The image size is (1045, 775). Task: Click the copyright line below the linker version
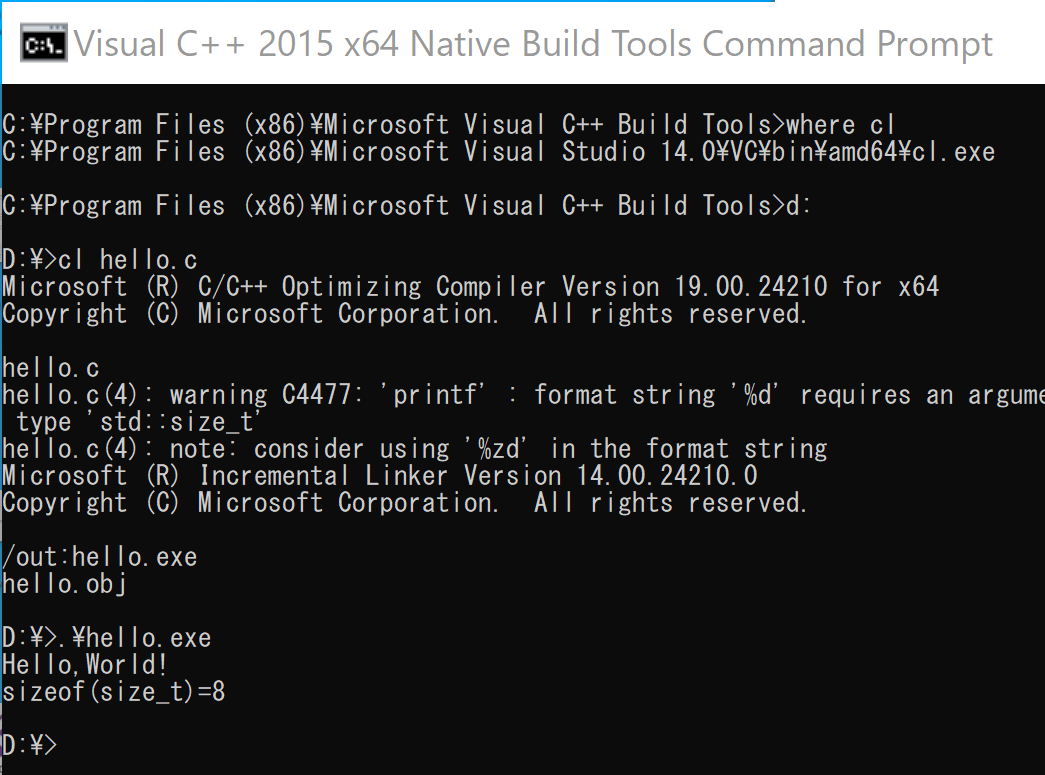pyautogui.click(x=404, y=503)
